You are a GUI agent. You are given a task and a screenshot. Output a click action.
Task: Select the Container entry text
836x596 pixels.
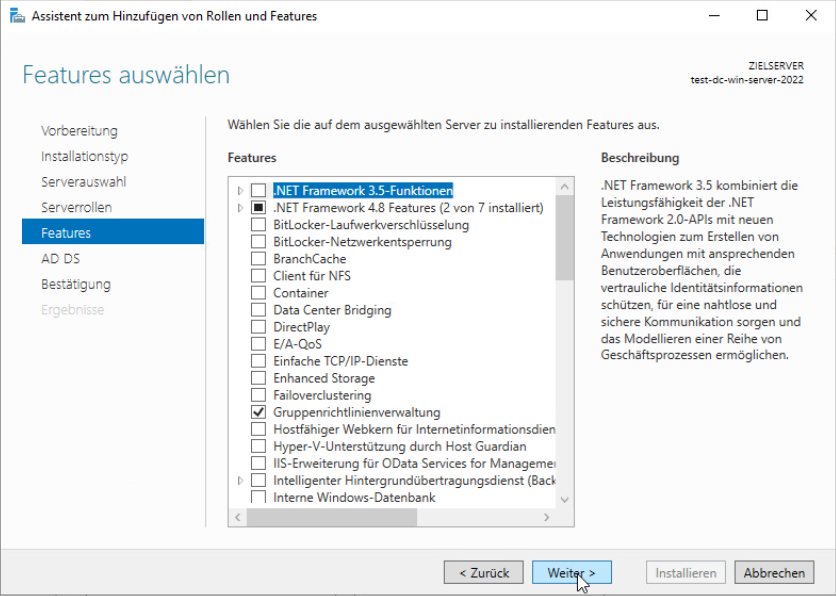[301, 293]
